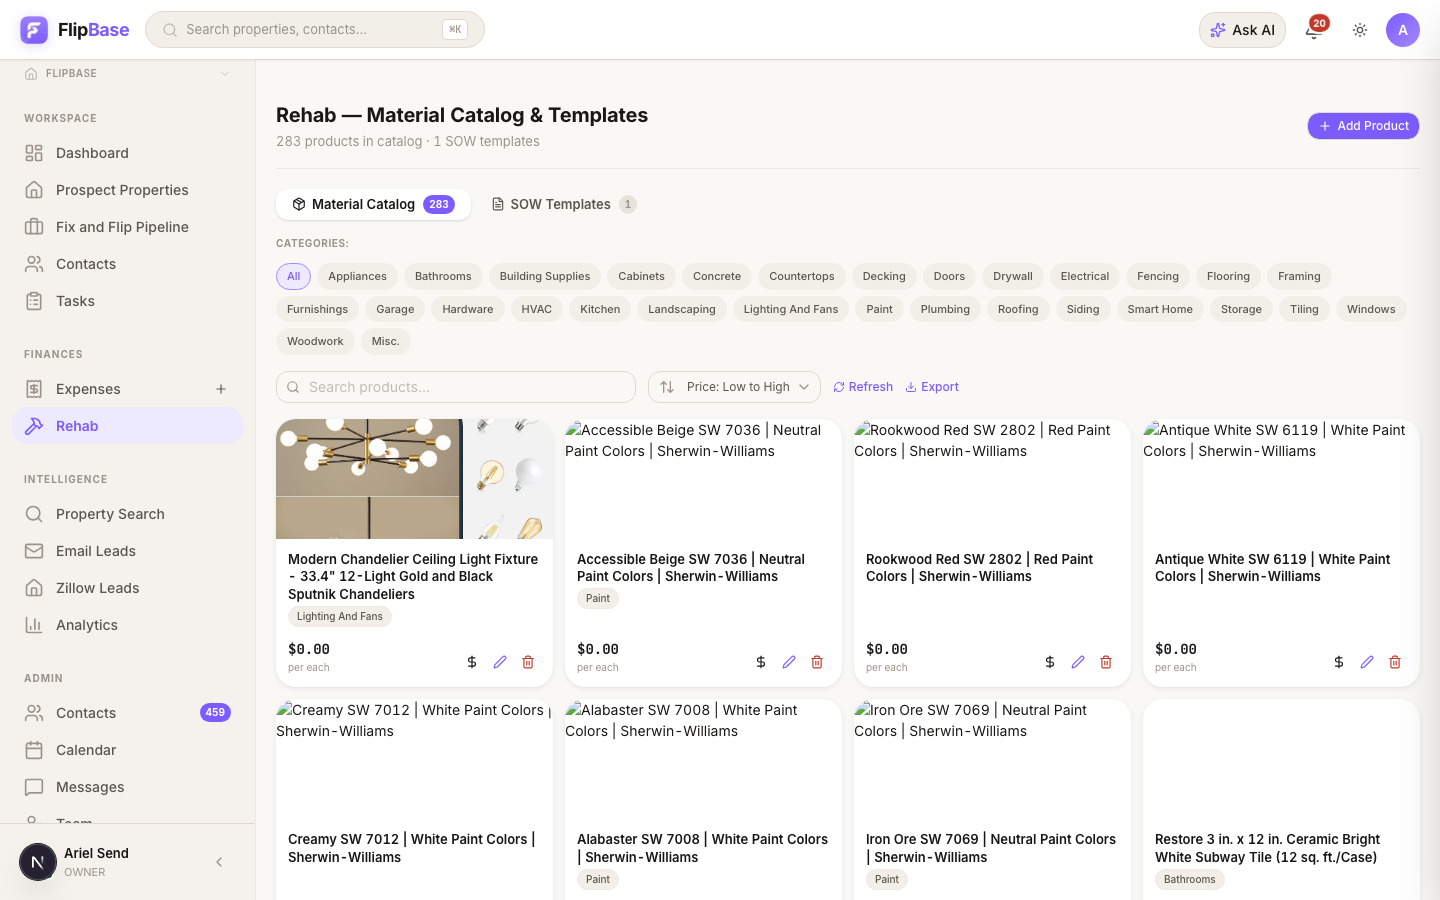
Task: Export the catalog
Action: [x=932, y=387]
